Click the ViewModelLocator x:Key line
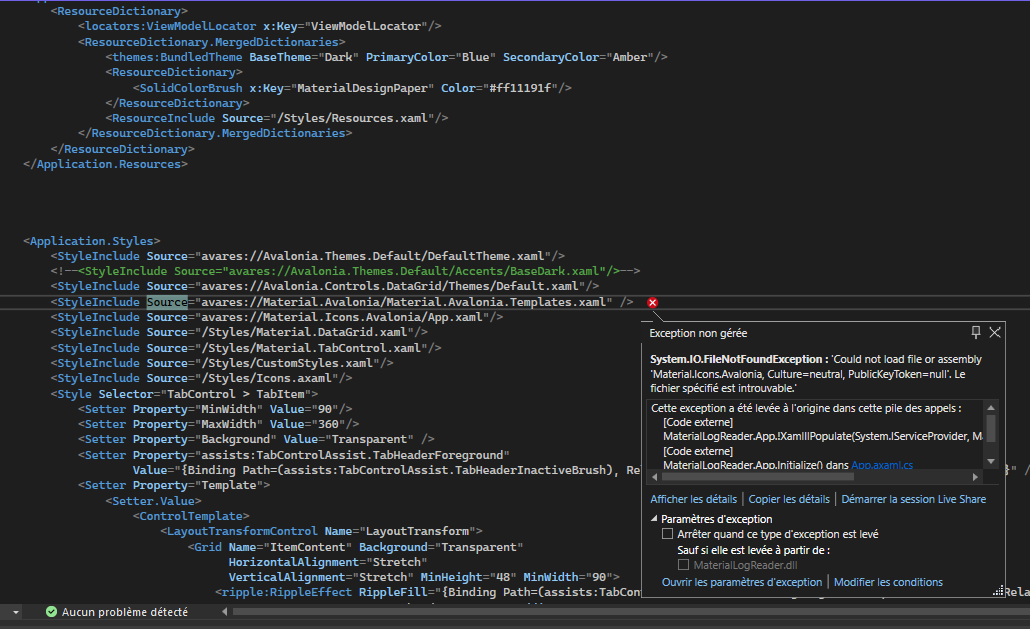 coord(259,26)
